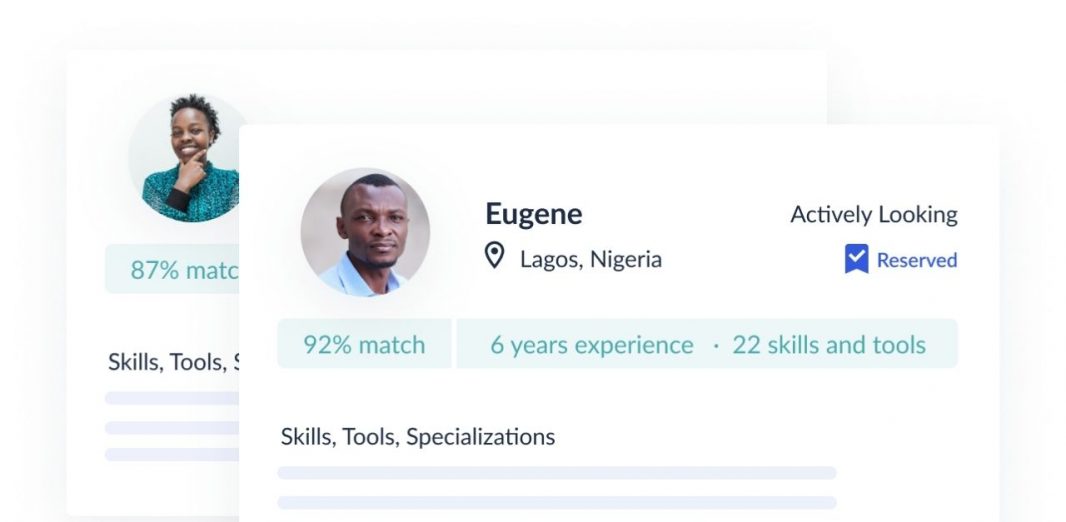Viewport: 1066px width, 522px height.
Task: Click the first skills placeholder bar on Eugene's card
Action: [x=557, y=473]
